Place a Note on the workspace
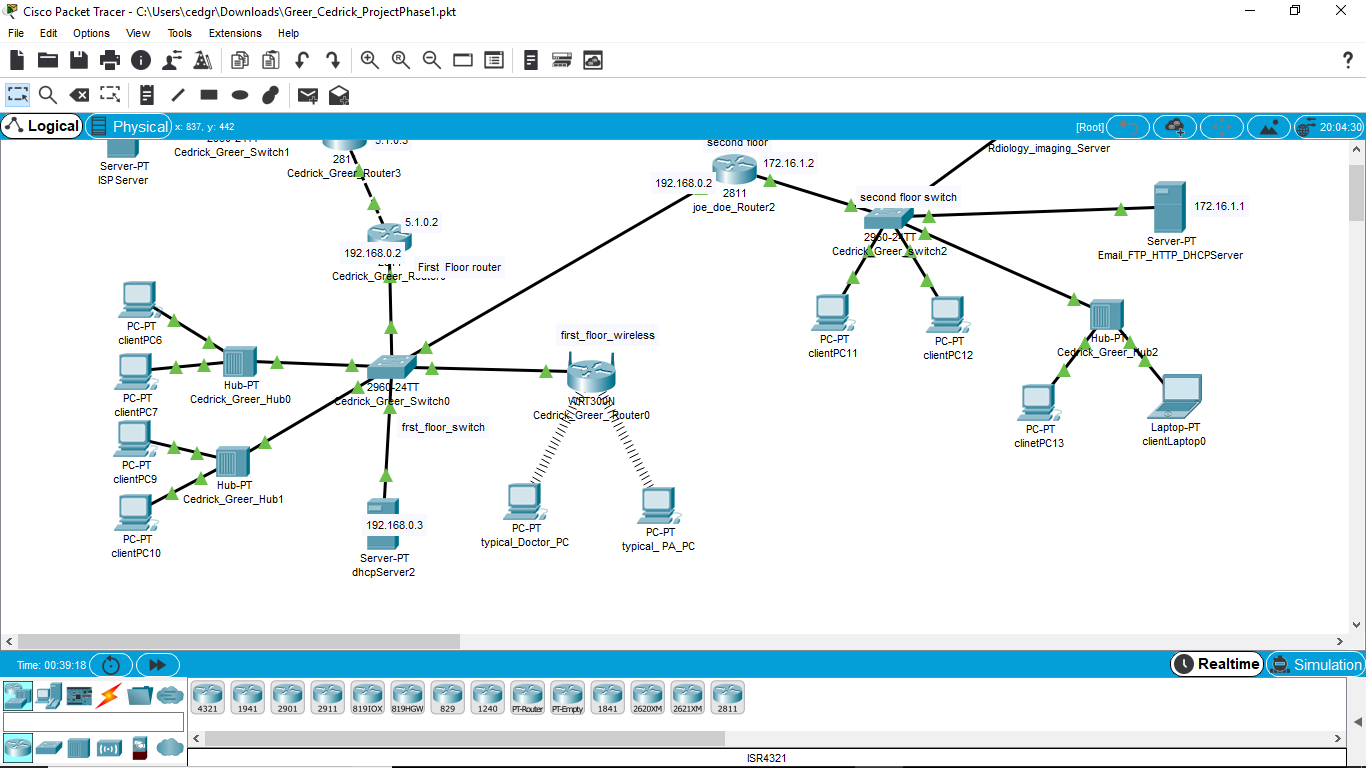 click(x=147, y=95)
